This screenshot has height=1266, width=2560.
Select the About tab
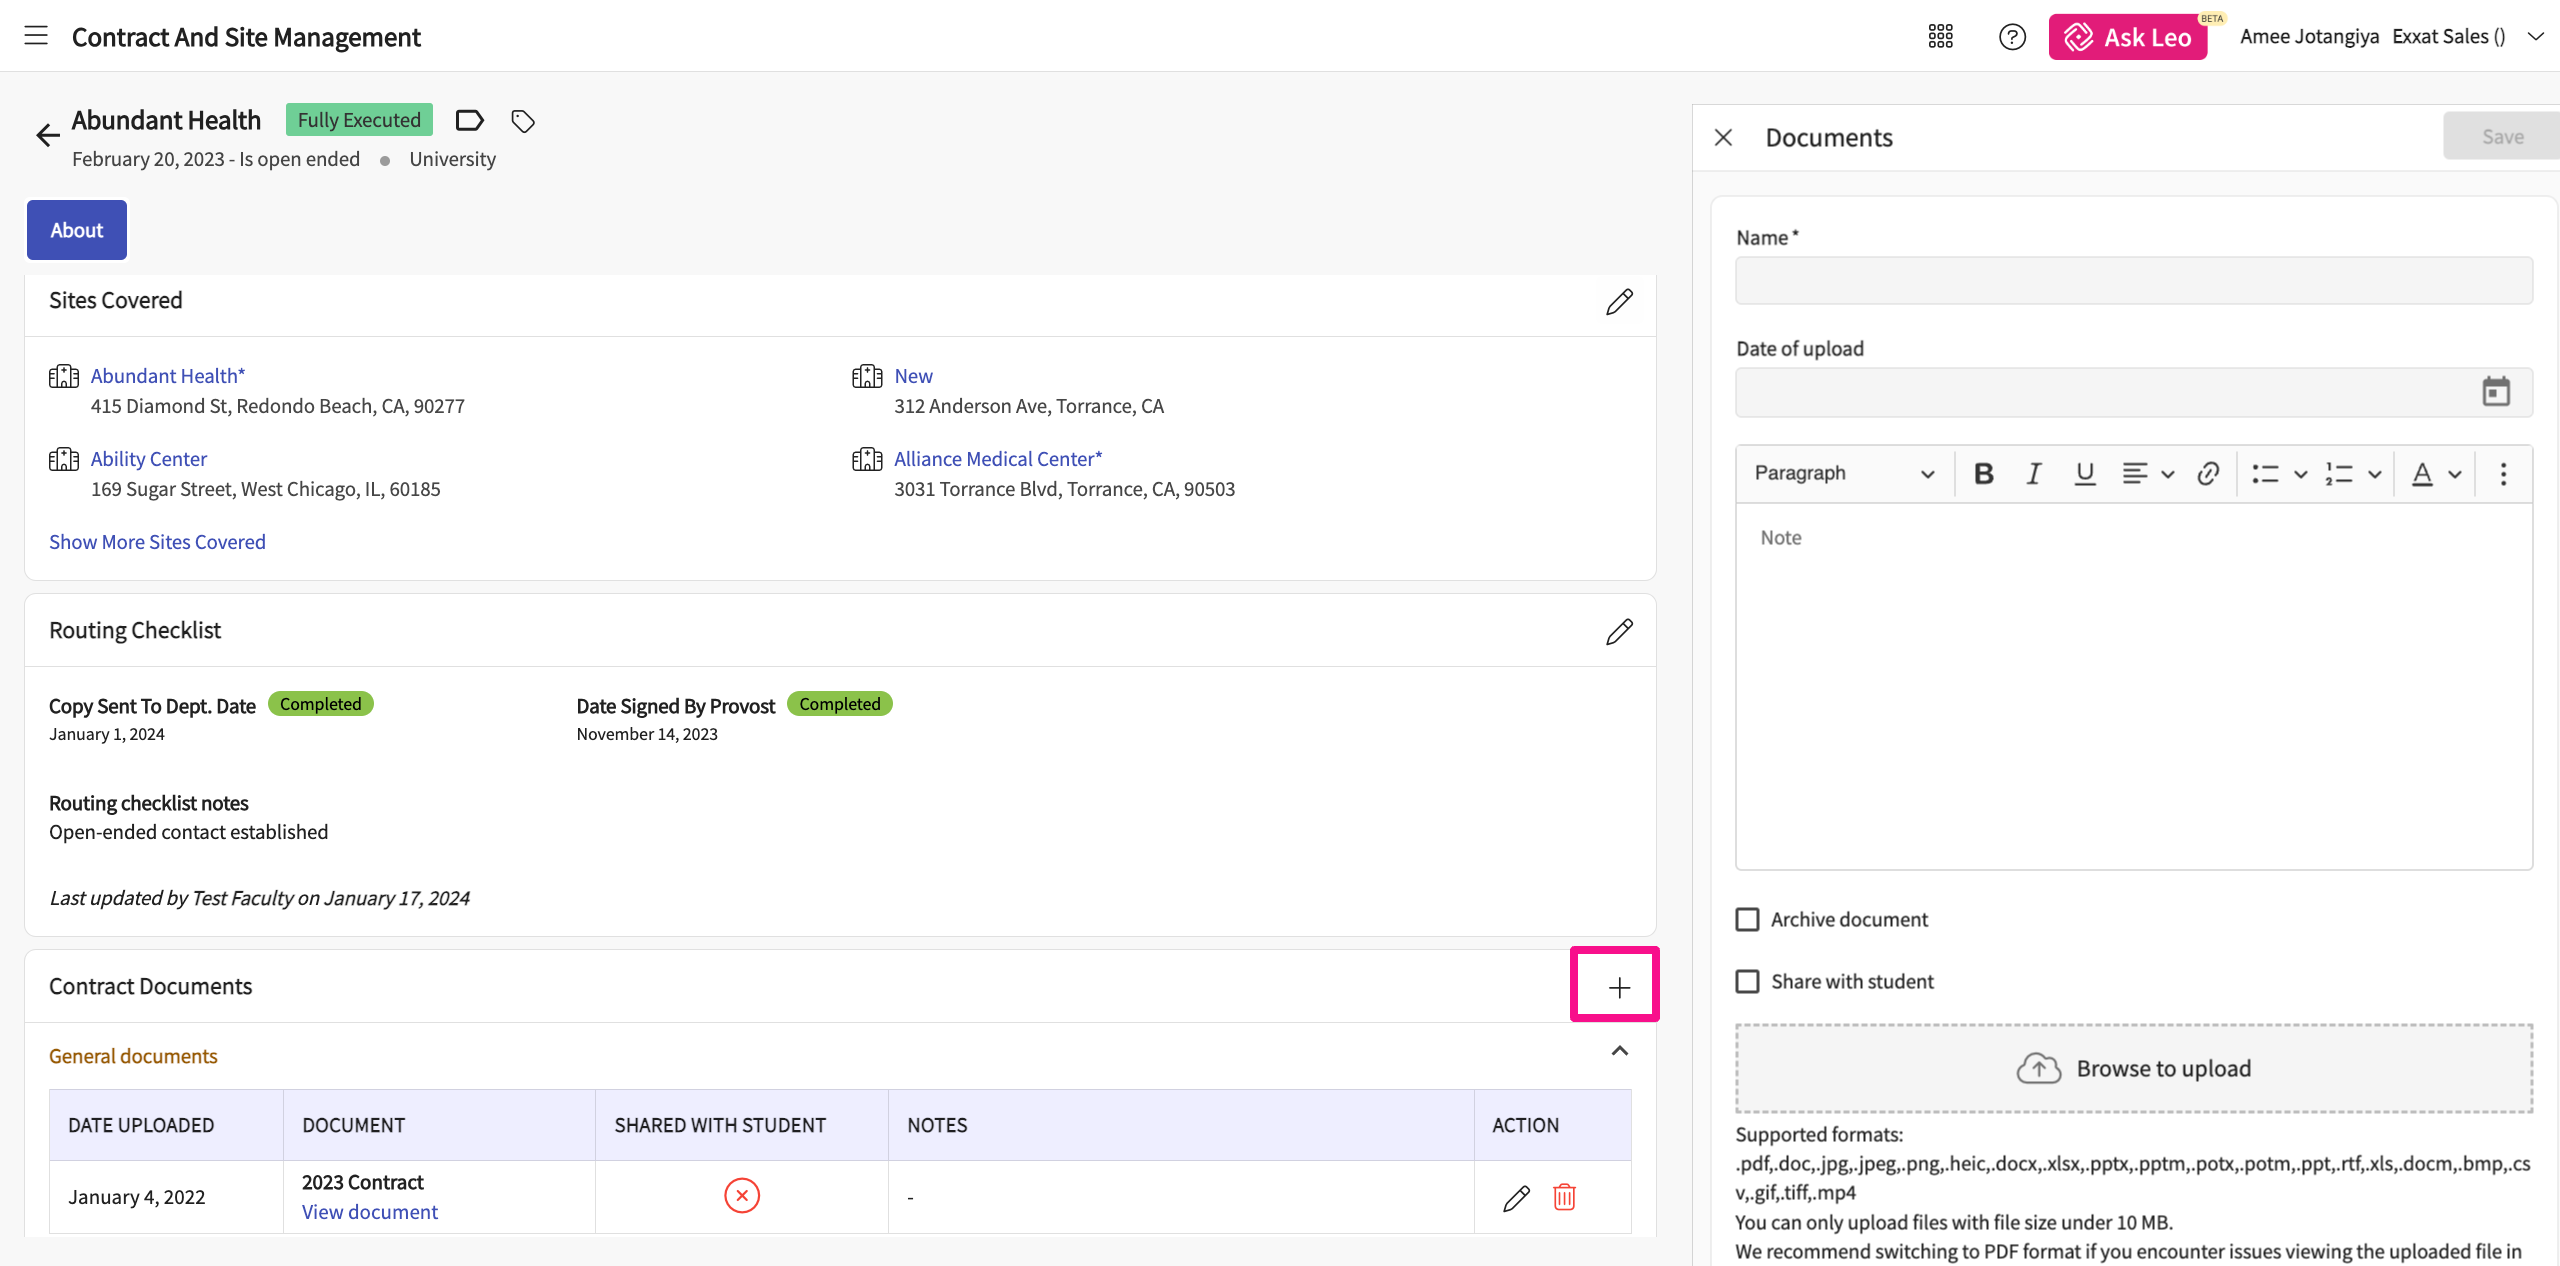tap(77, 230)
